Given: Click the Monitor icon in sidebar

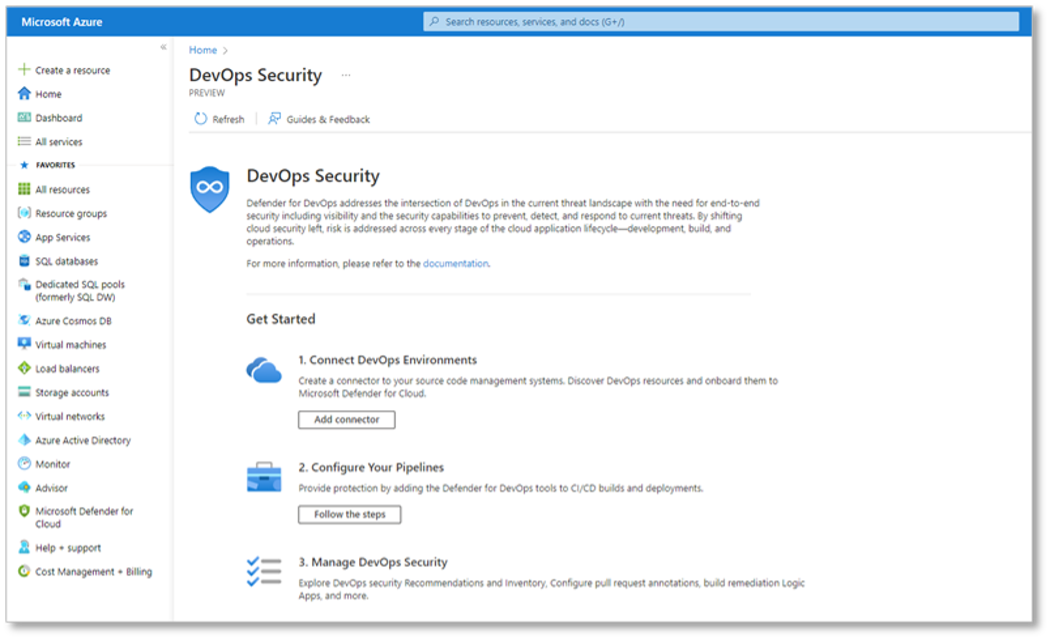Looking at the screenshot, I should point(25,464).
